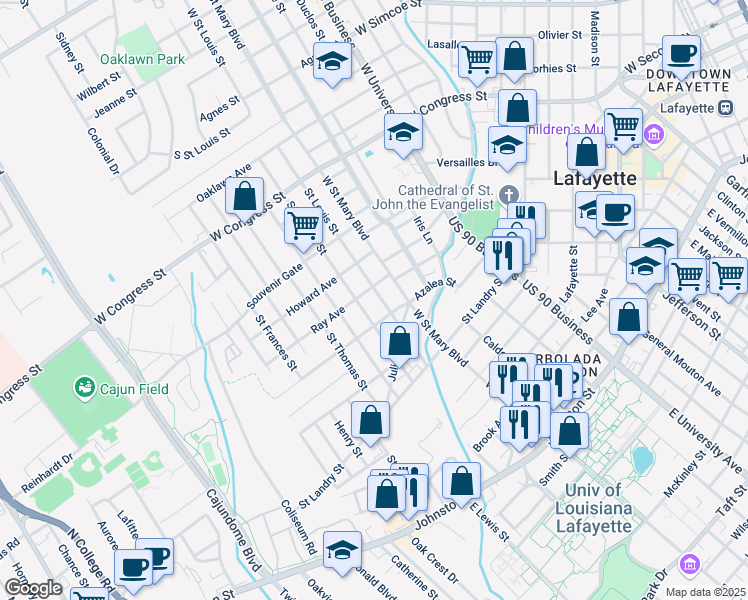Select the shopping bag marker near Smith St
Image resolution: width=748 pixels, height=600 pixels.
coord(569,432)
